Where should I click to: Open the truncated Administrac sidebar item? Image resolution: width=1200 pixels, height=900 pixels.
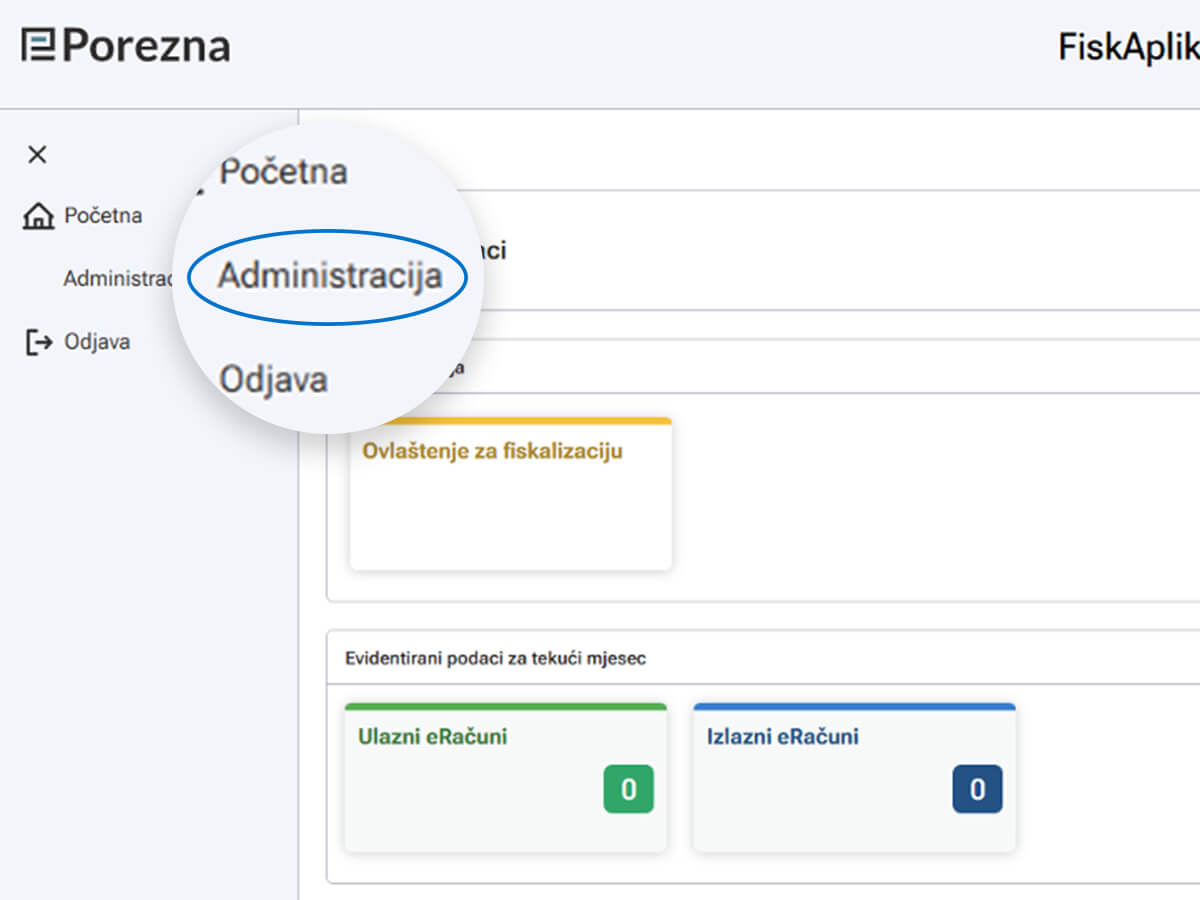pos(118,279)
